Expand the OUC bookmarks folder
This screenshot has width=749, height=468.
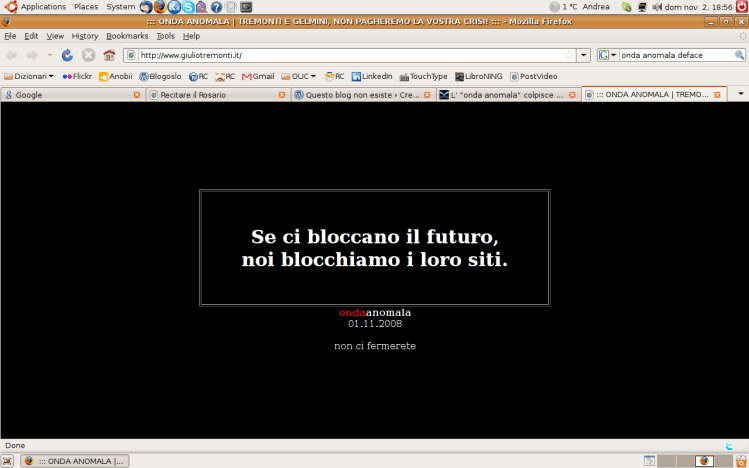coord(299,76)
